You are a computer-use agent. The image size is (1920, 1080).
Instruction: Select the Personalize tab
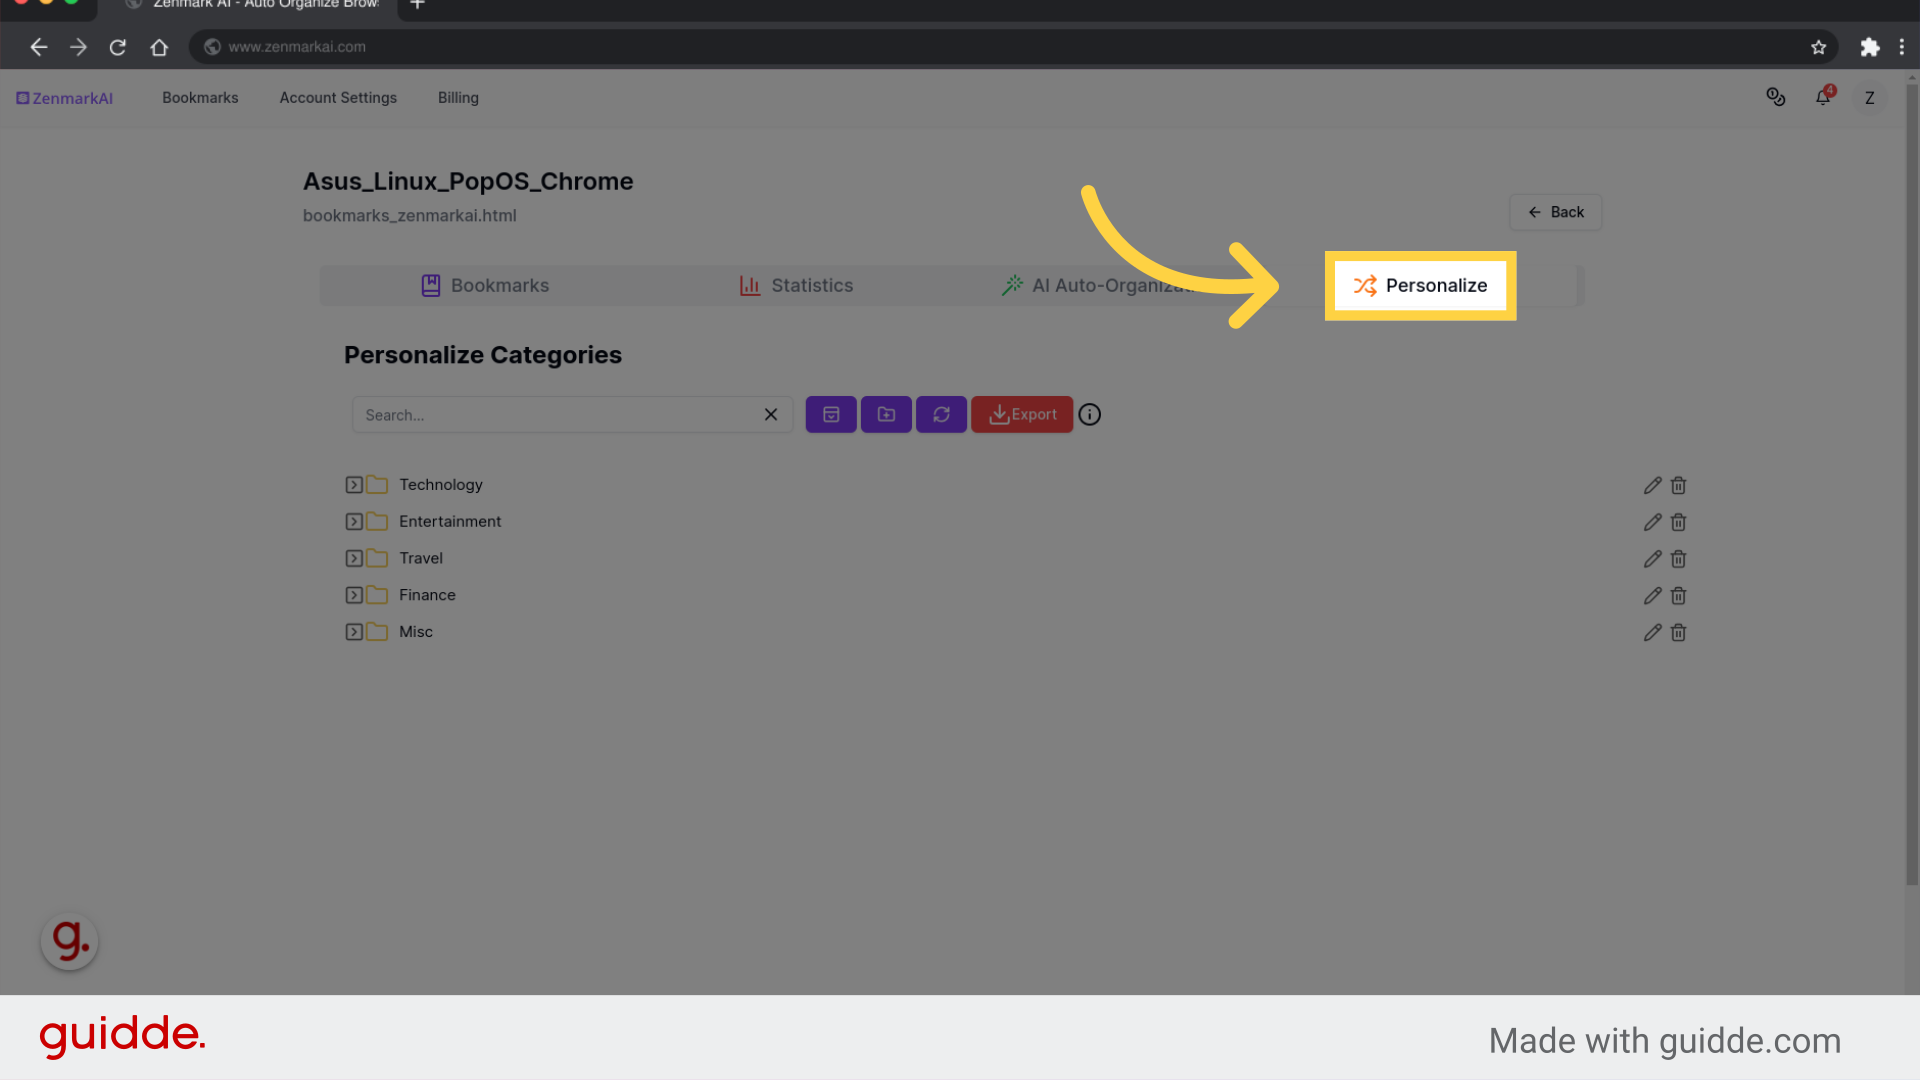click(x=1420, y=285)
